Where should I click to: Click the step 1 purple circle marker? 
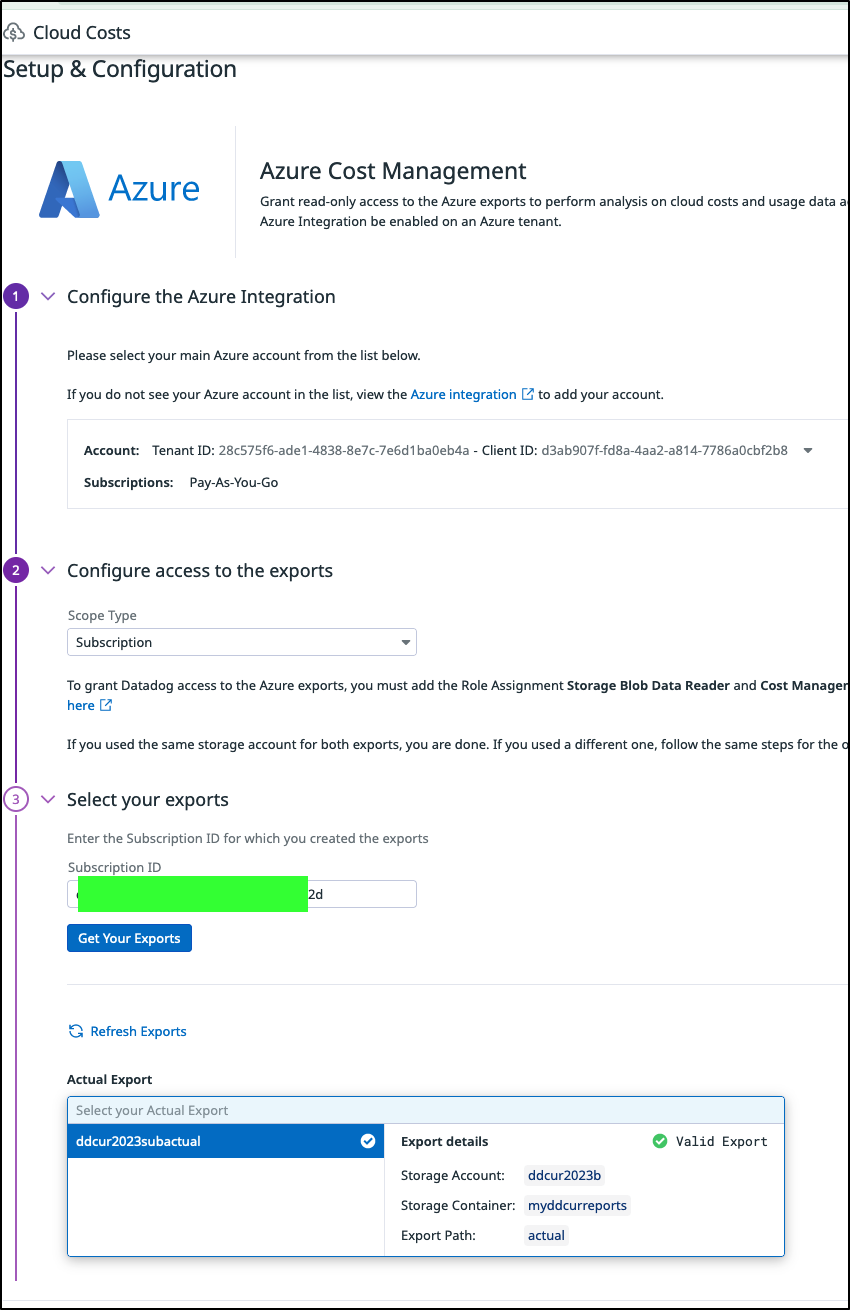(x=15, y=296)
